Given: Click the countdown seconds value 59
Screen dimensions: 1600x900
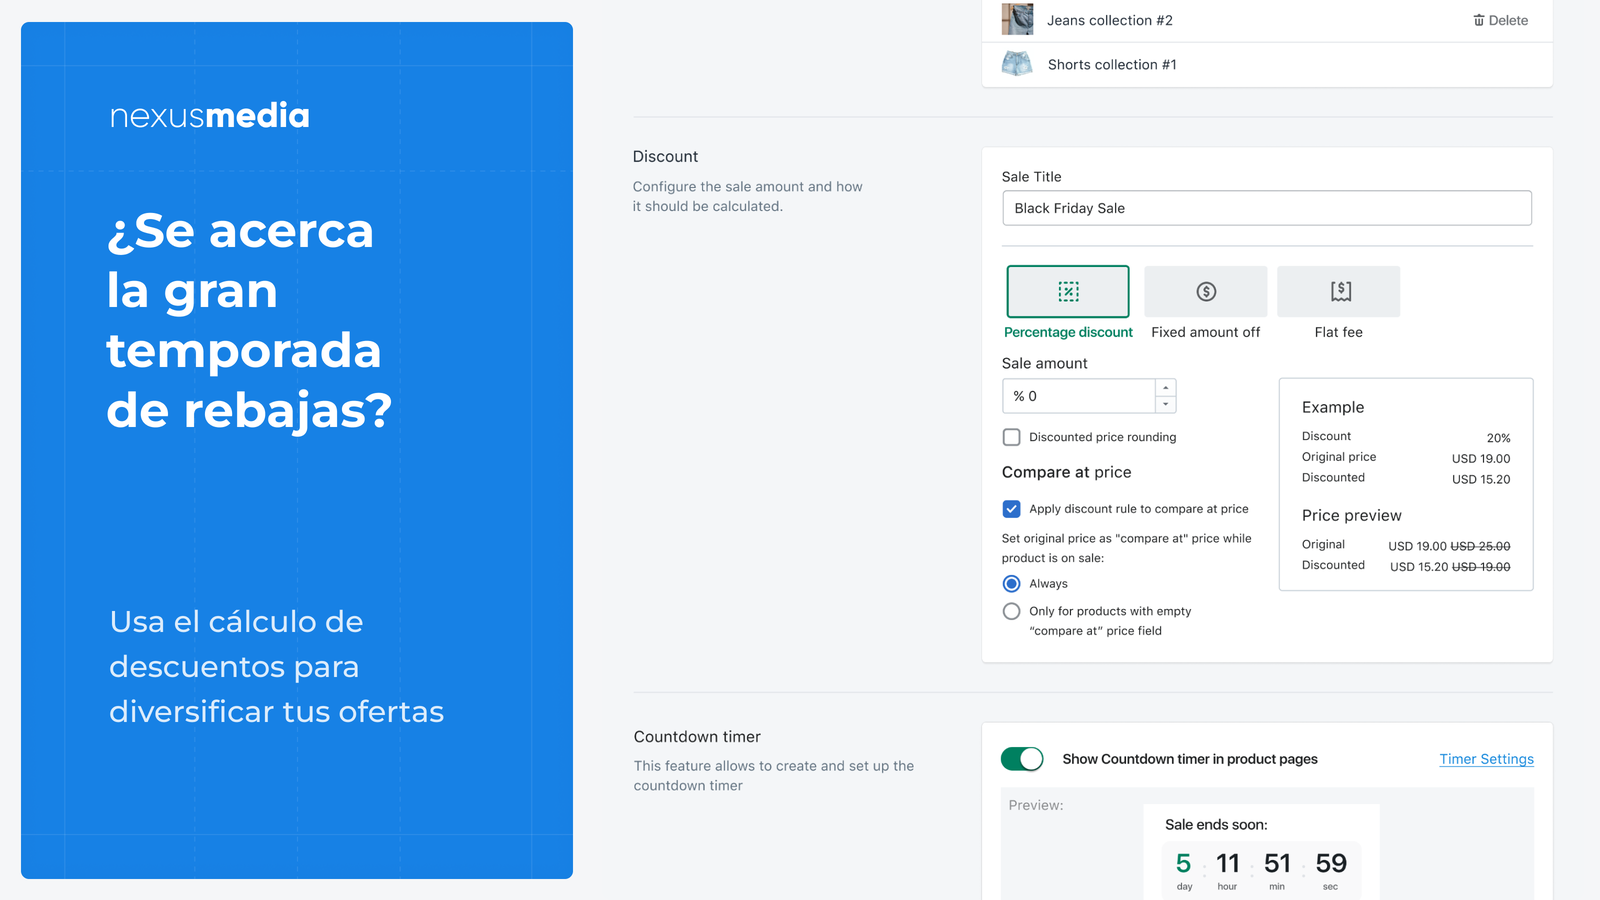Looking at the screenshot, I should coord(1331,863).
